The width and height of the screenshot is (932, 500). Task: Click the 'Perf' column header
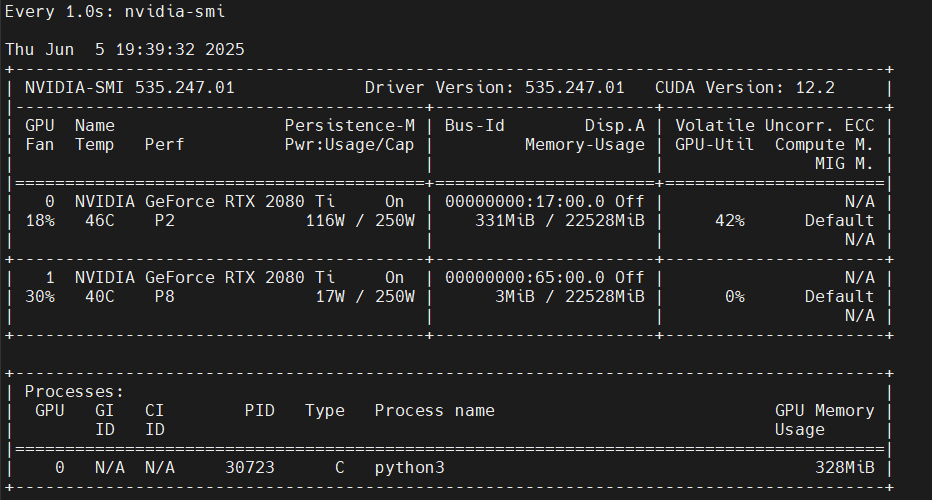click(x=165, y=145)
